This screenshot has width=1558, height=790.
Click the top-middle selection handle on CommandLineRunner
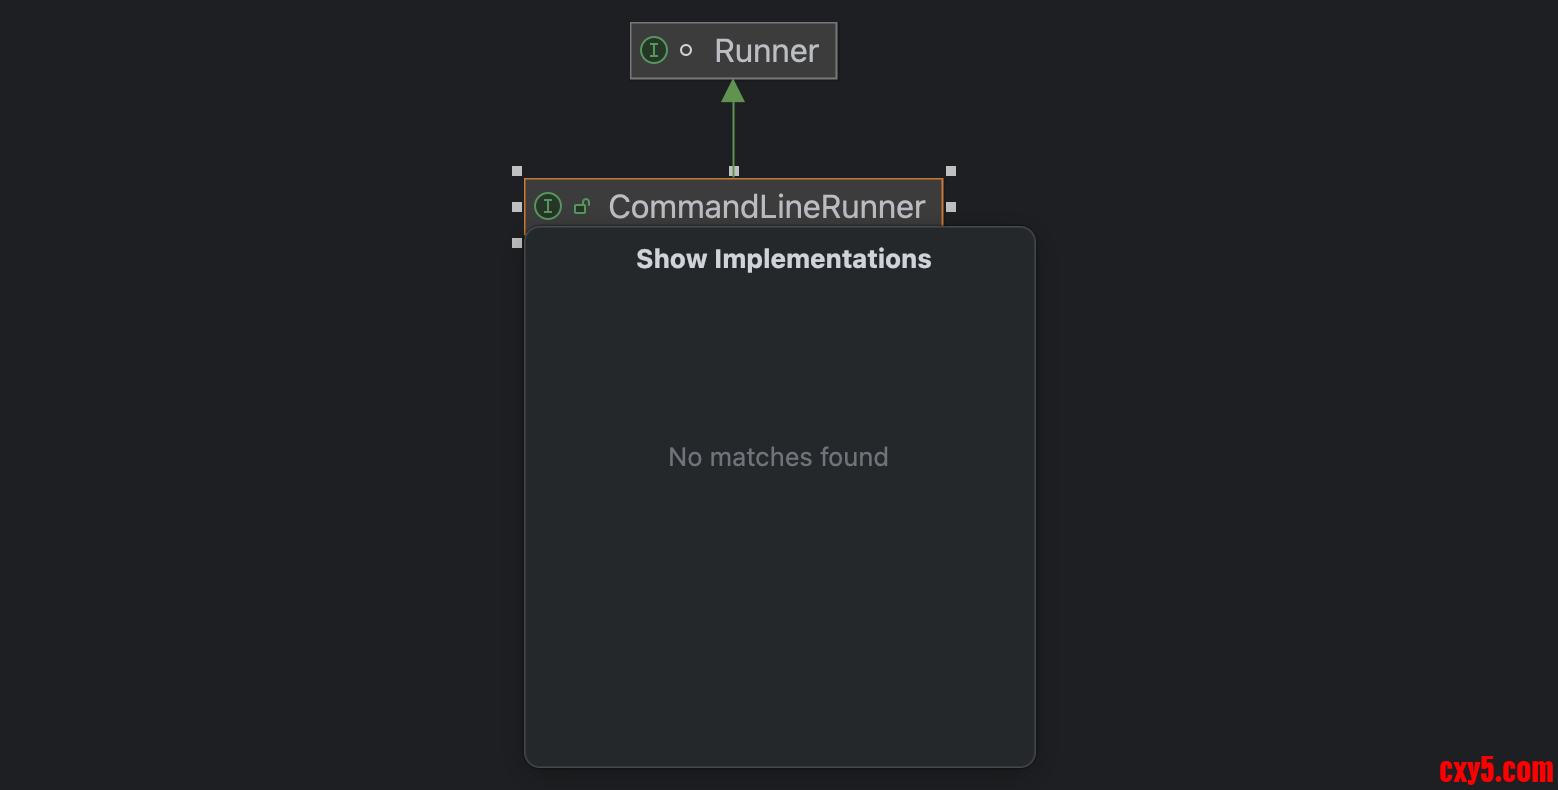734,171
